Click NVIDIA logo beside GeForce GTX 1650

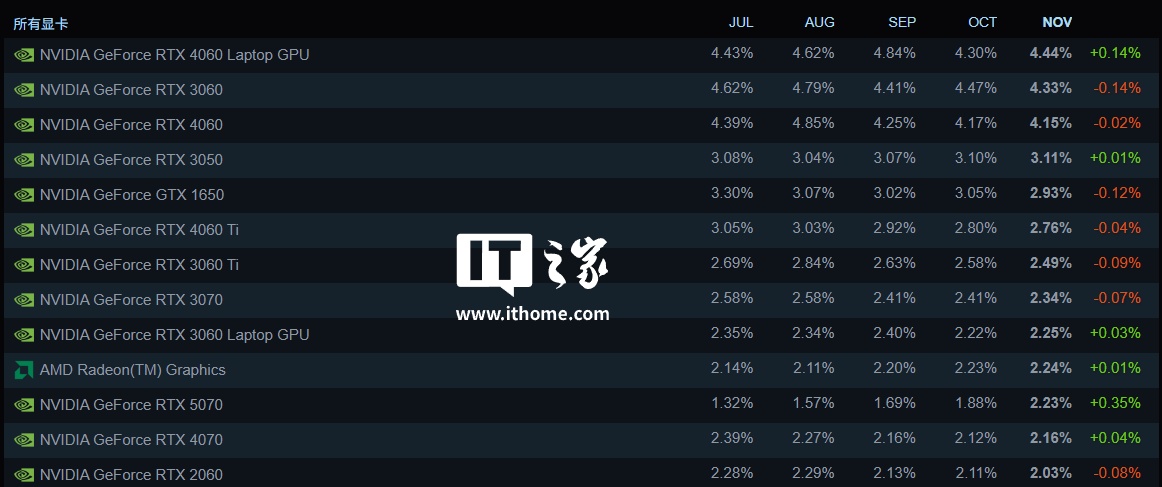coord(24,195)
